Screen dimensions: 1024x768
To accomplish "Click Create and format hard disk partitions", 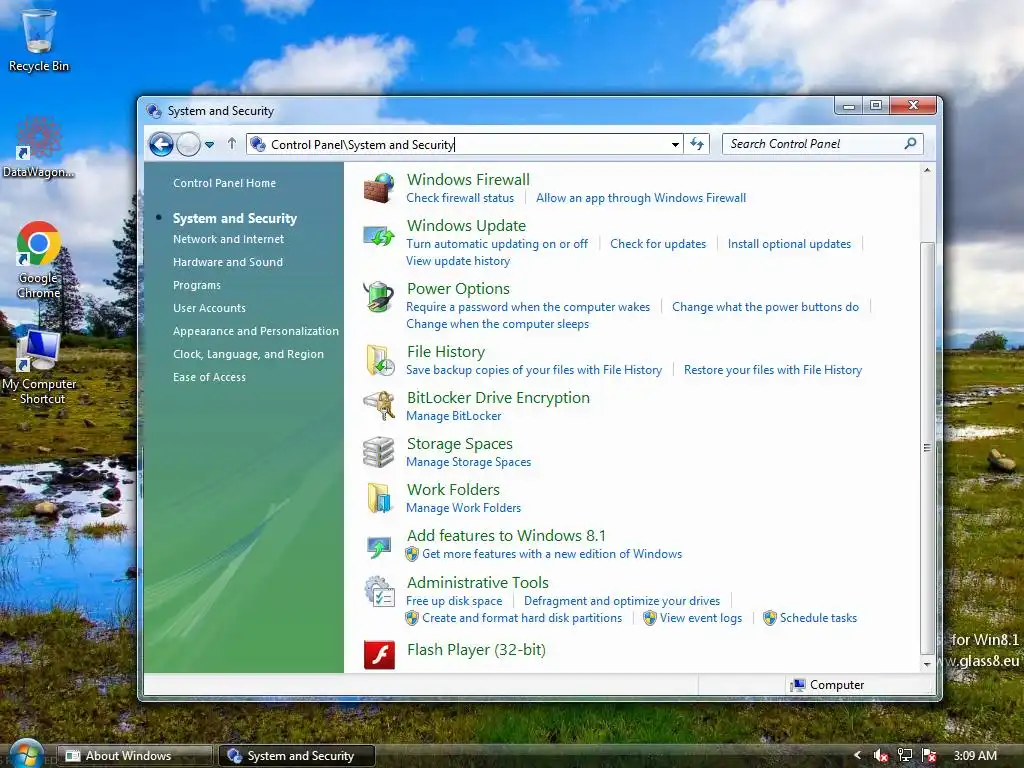I will [522, 618].
